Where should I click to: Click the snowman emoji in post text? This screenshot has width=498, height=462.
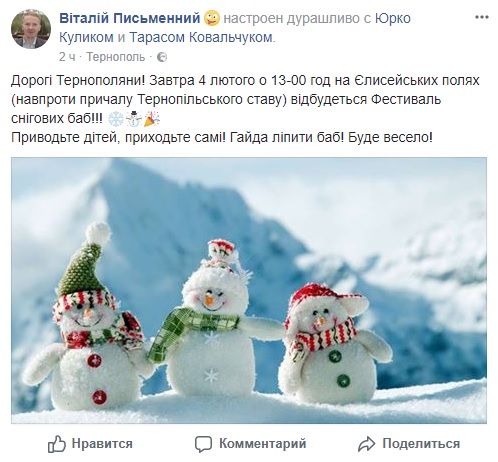(x=134, y=119)
